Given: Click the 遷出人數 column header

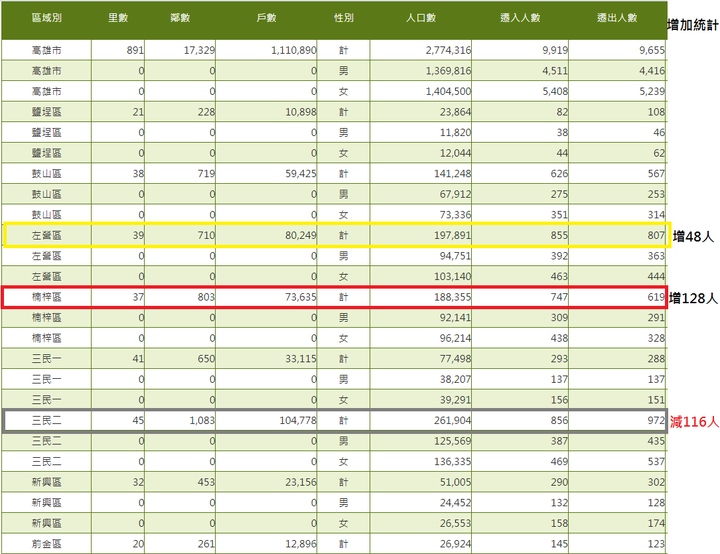Looking at the screenshot, I should point(617,18).
